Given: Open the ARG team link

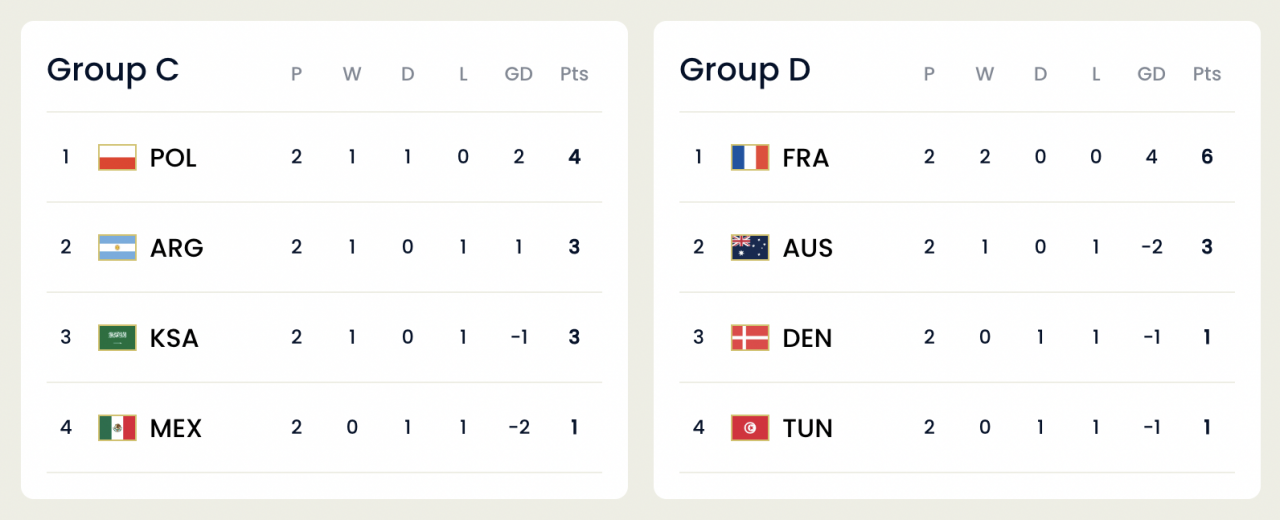Looking at the screenshot, I should pyautogui.click(x=176, y=248).
